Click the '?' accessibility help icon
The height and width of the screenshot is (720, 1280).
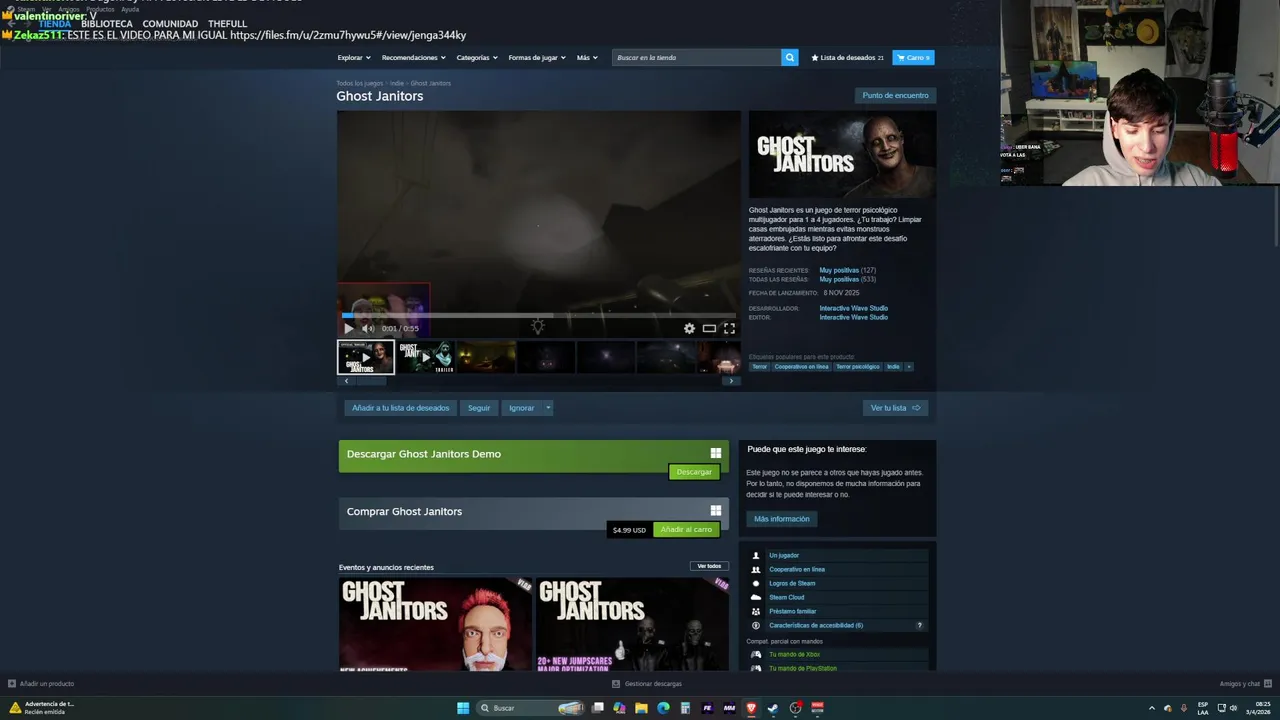[920, 625]
